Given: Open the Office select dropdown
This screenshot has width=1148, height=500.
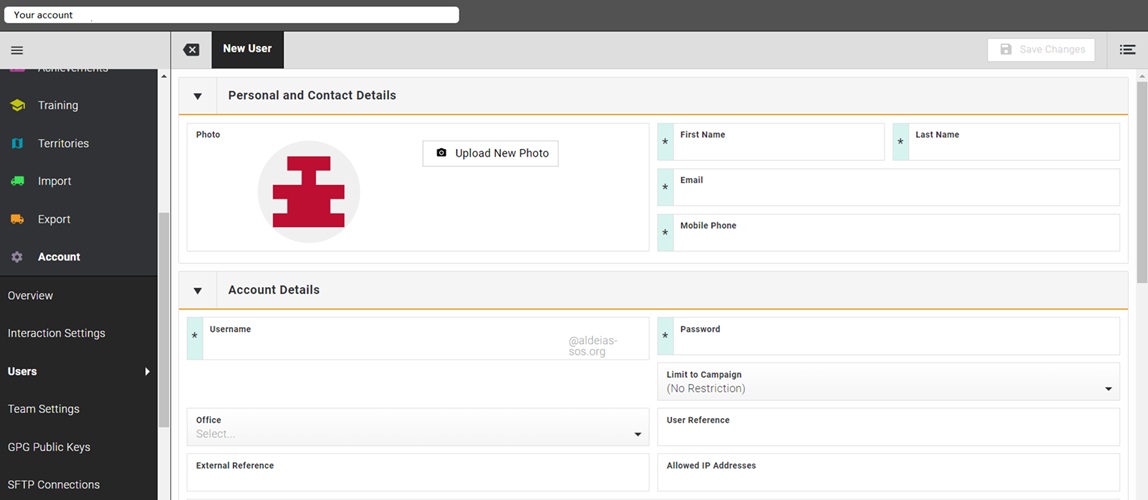Looking at the screenshot, I should pos(418,427).
